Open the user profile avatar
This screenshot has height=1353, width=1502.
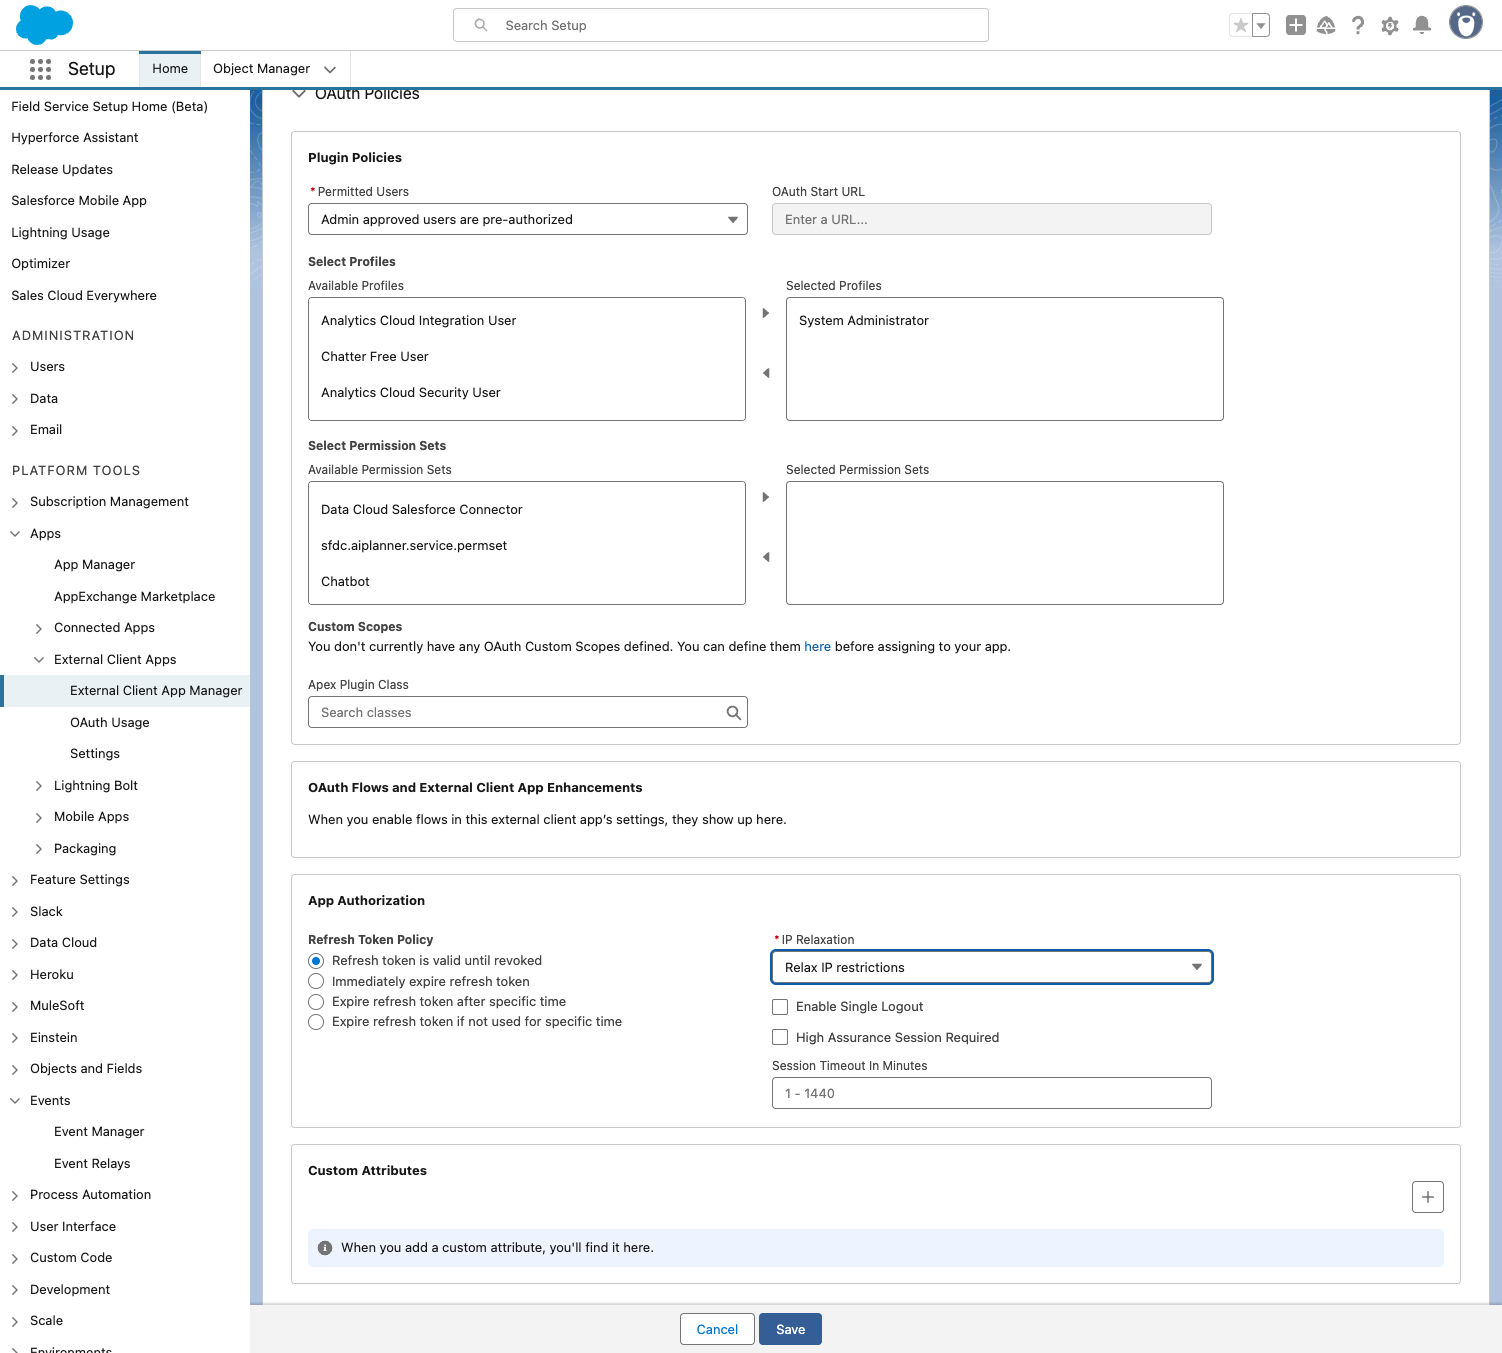[1465, 23]
